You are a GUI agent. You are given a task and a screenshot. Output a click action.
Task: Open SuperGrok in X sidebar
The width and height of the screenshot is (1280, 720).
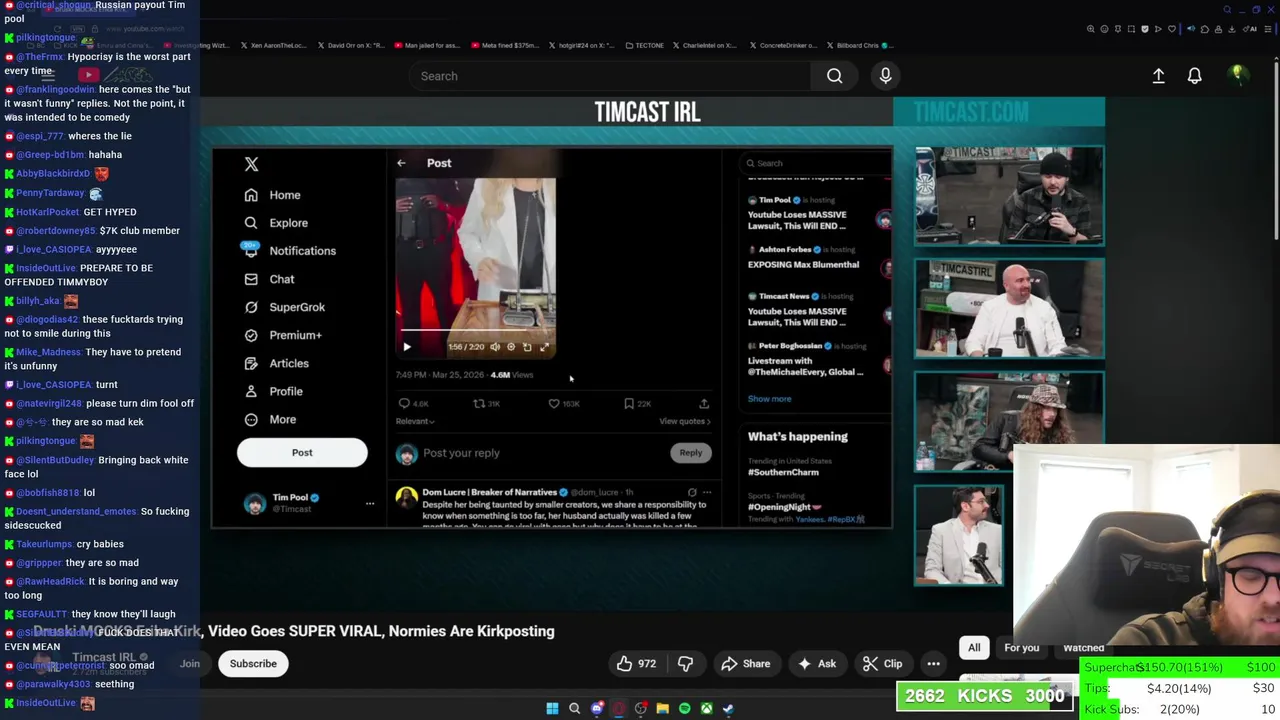pyautogui.click(x=285, y=307)
